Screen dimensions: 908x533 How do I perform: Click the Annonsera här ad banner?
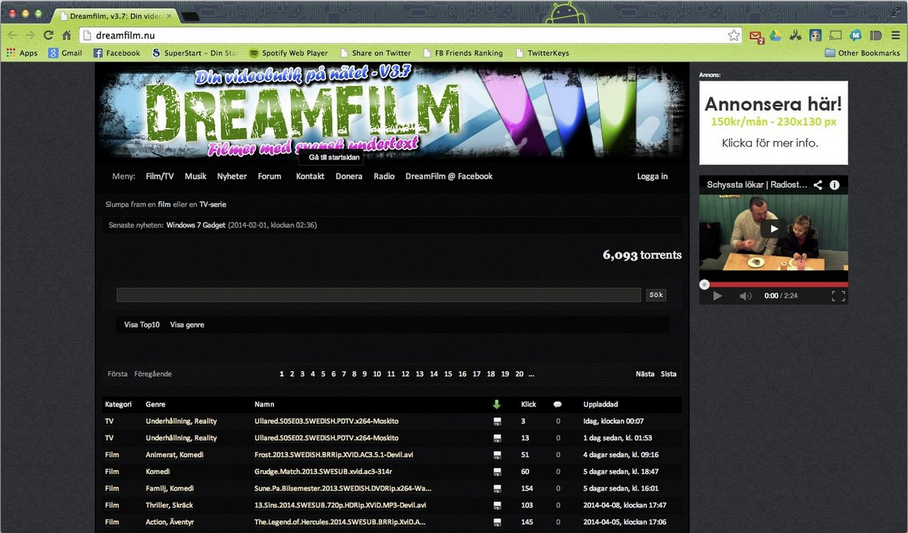[x=773, y=123]
